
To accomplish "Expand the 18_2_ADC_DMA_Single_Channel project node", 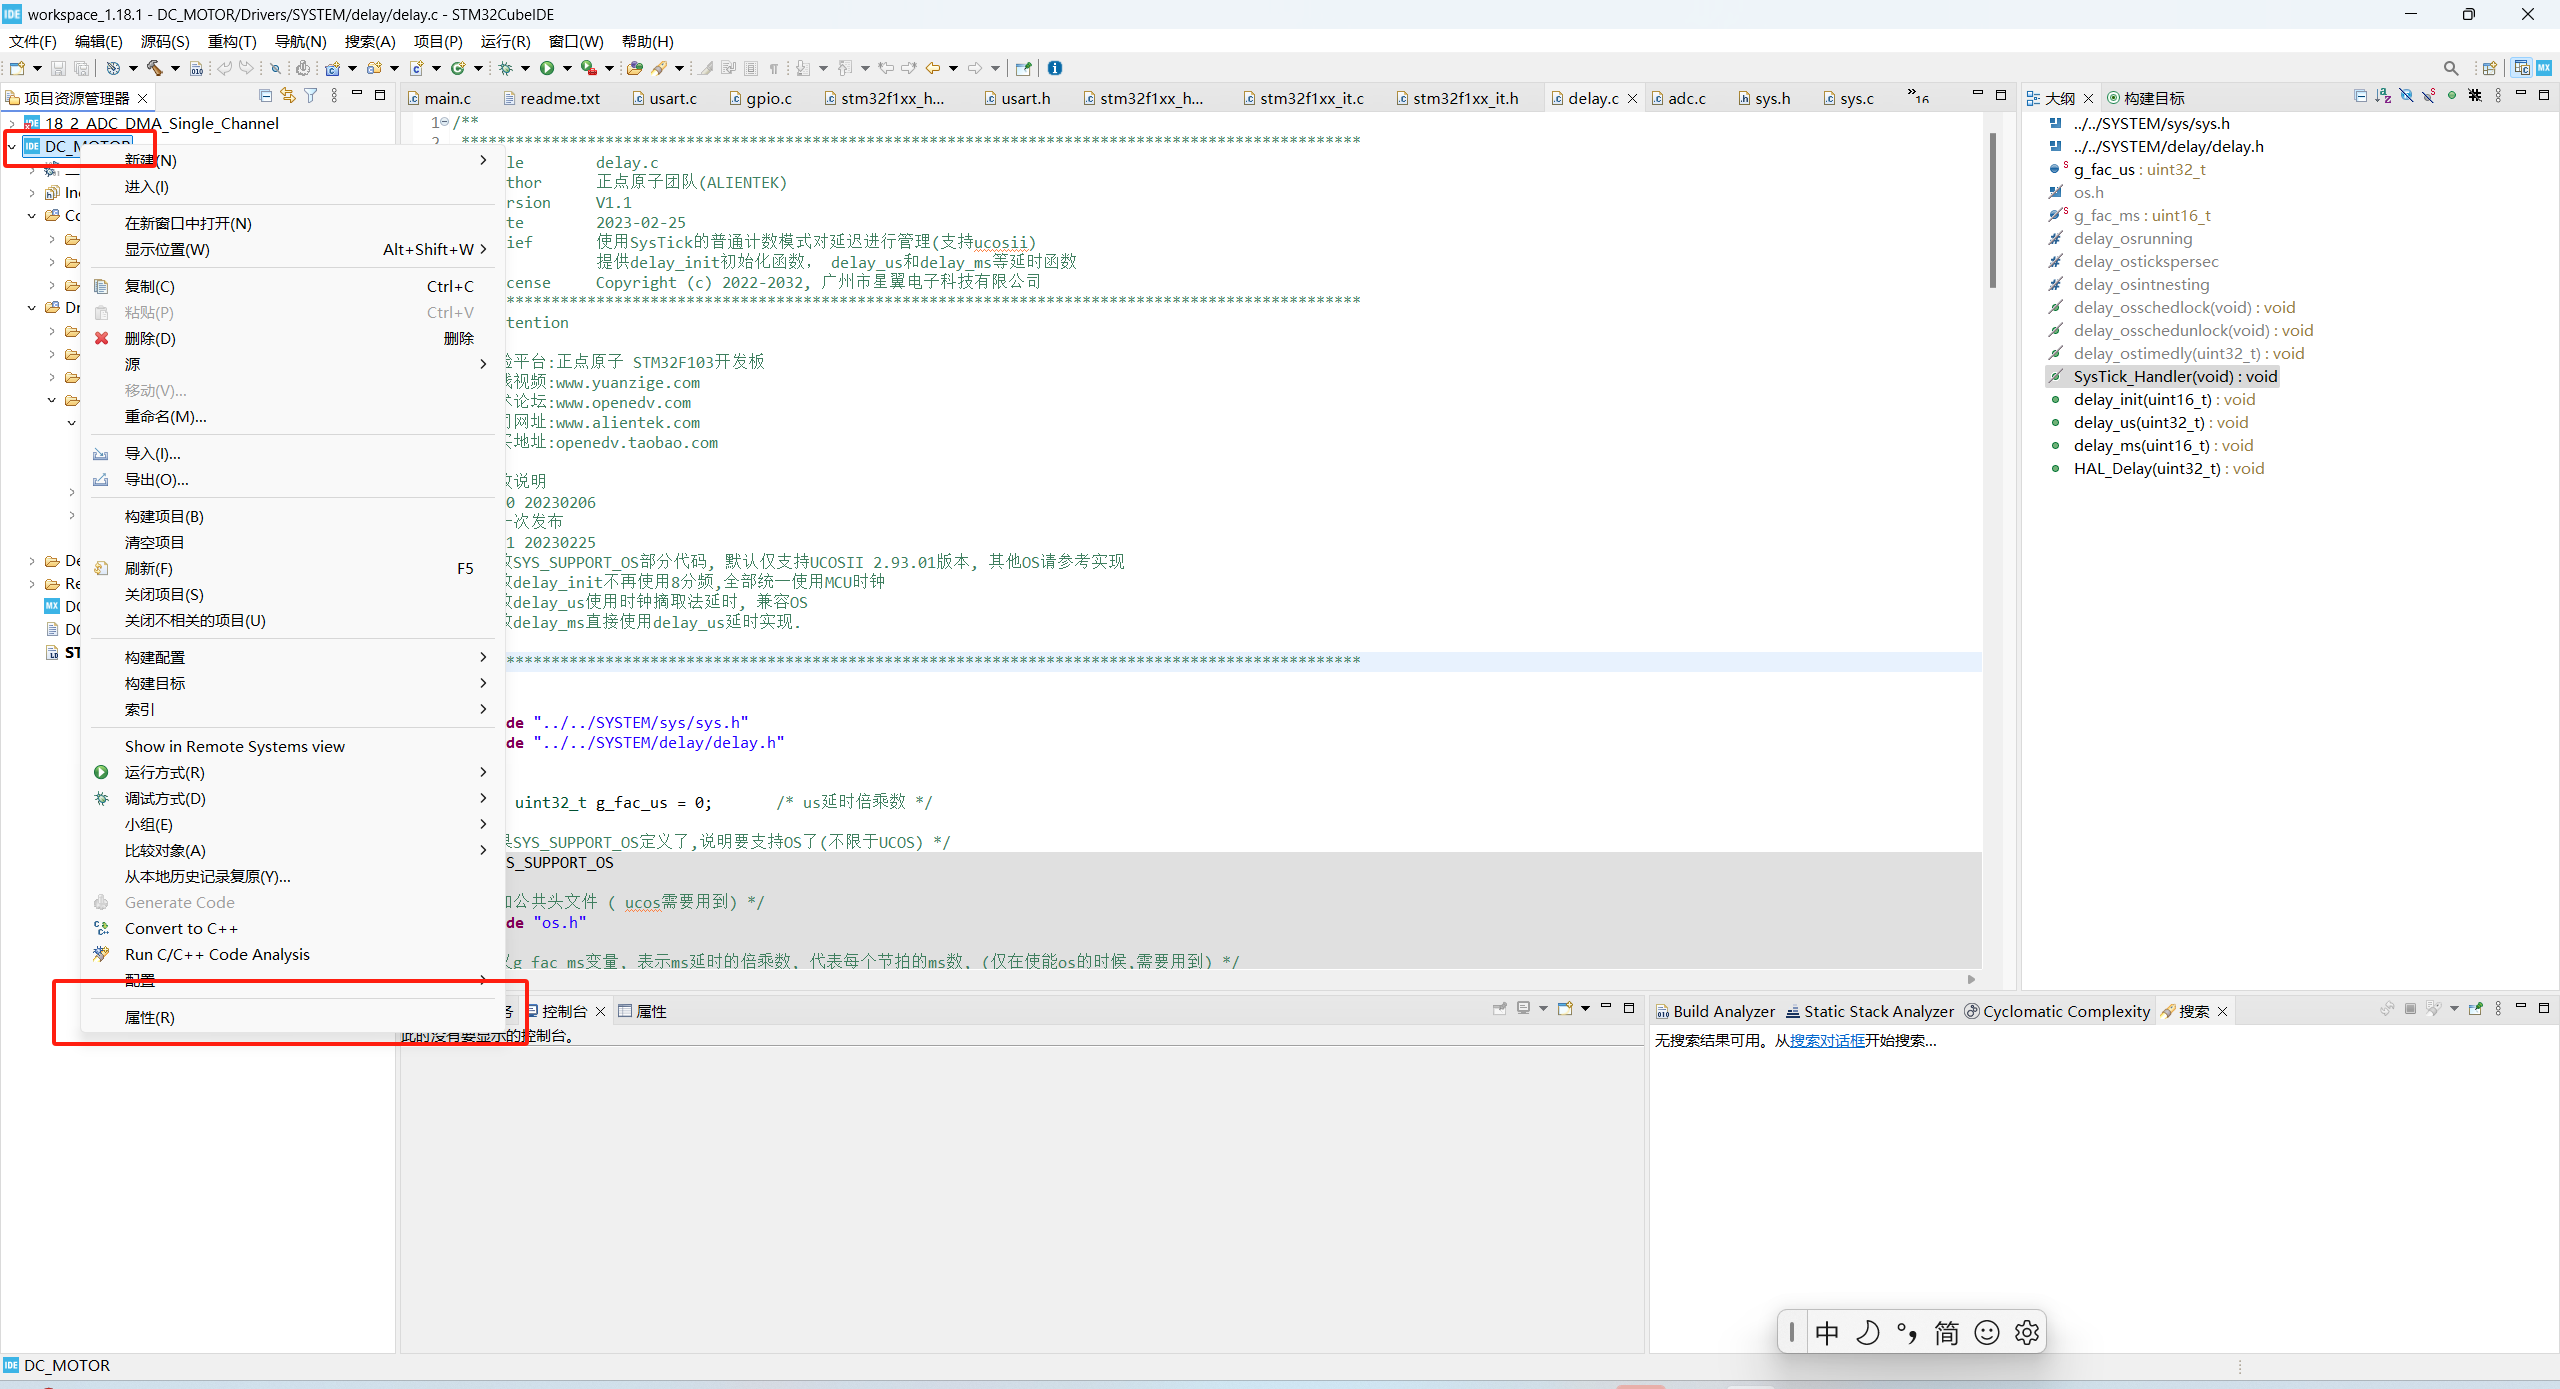I will point(12,124).
